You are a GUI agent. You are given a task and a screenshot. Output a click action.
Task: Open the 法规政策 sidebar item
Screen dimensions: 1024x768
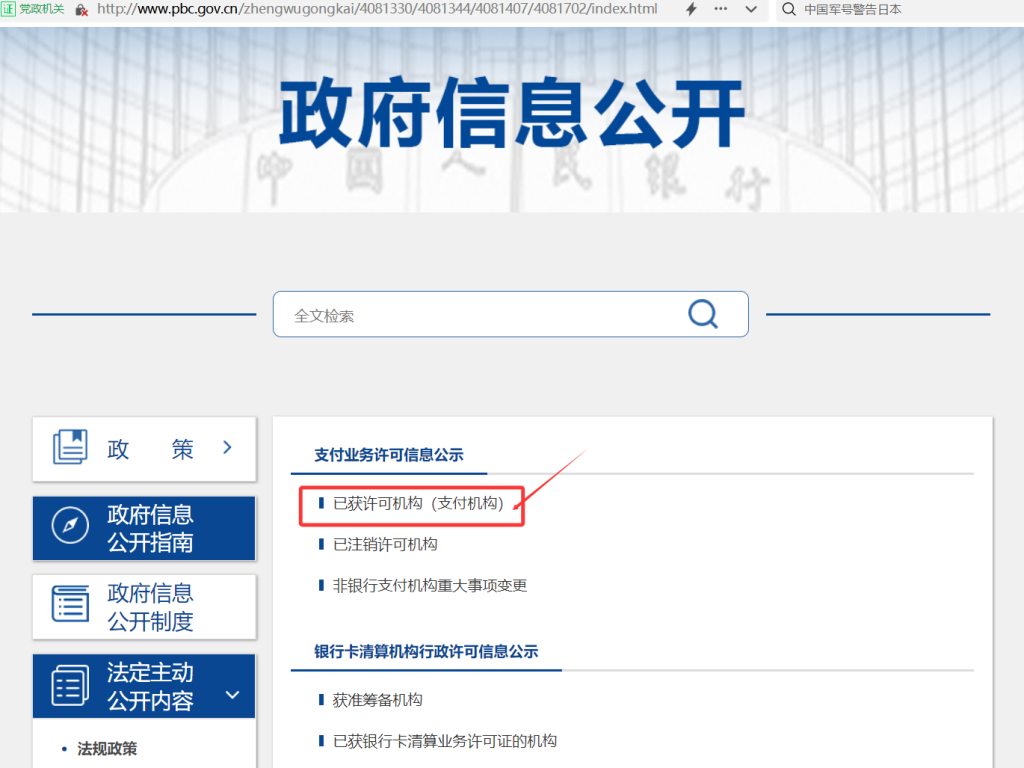click(107, 748)
